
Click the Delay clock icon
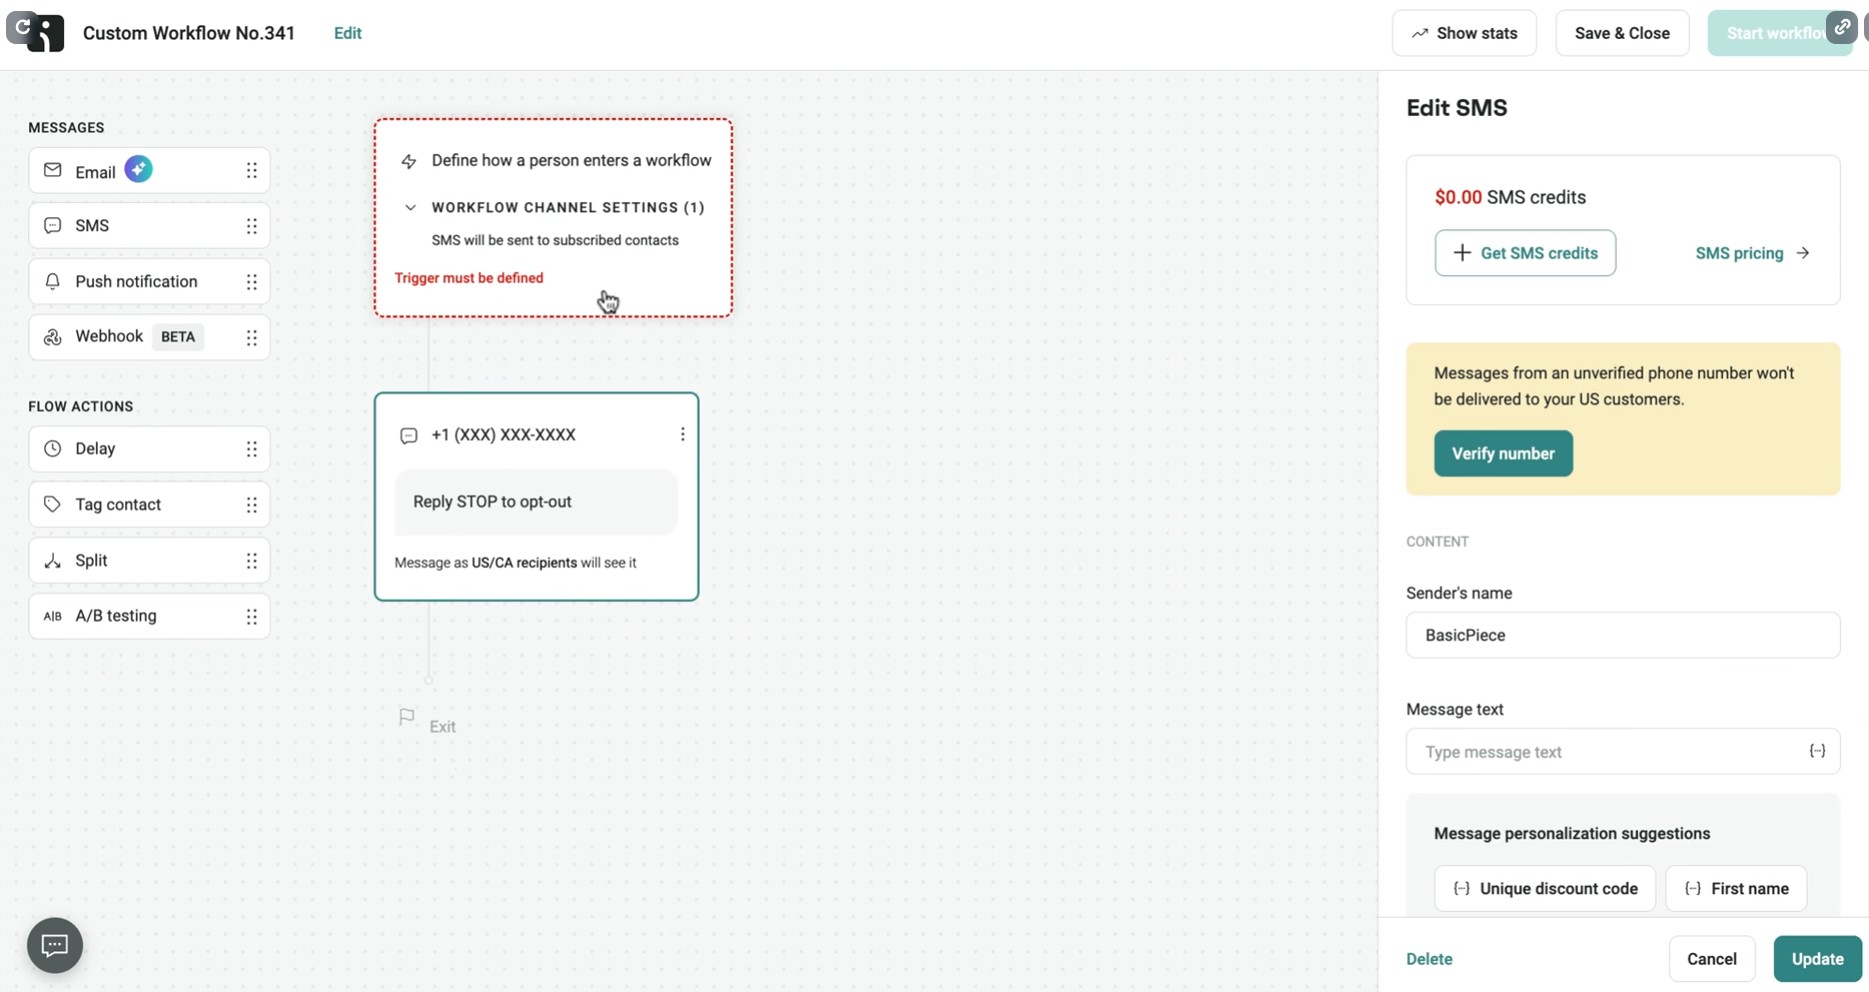(x=52, y=449)
